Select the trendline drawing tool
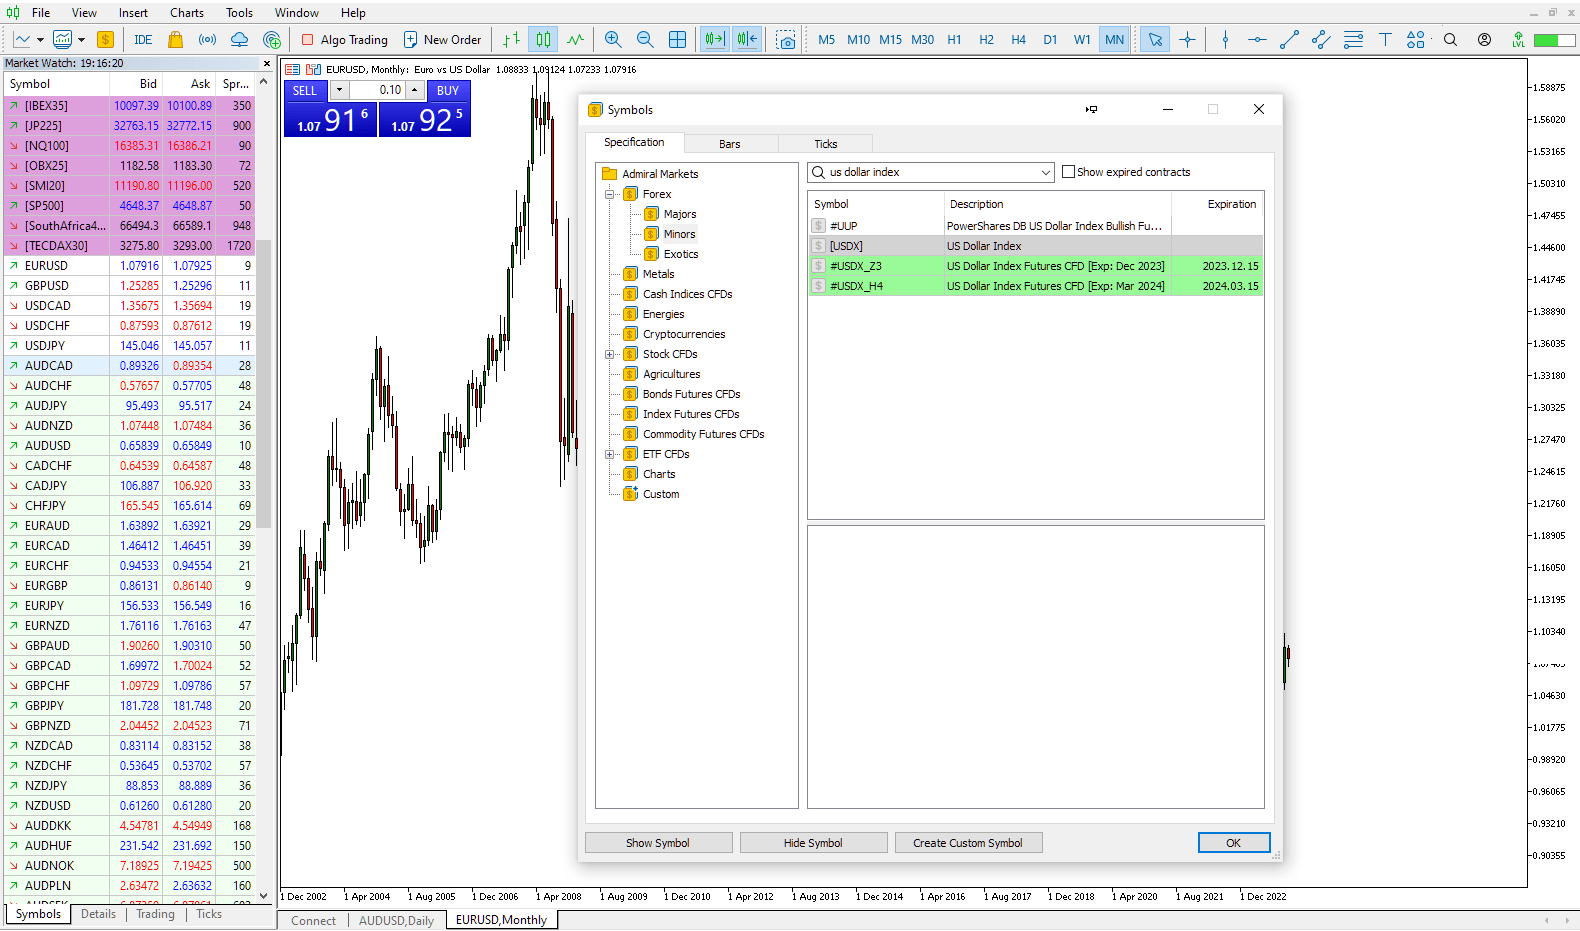1580x931 pixels. tap(1289, 40)
